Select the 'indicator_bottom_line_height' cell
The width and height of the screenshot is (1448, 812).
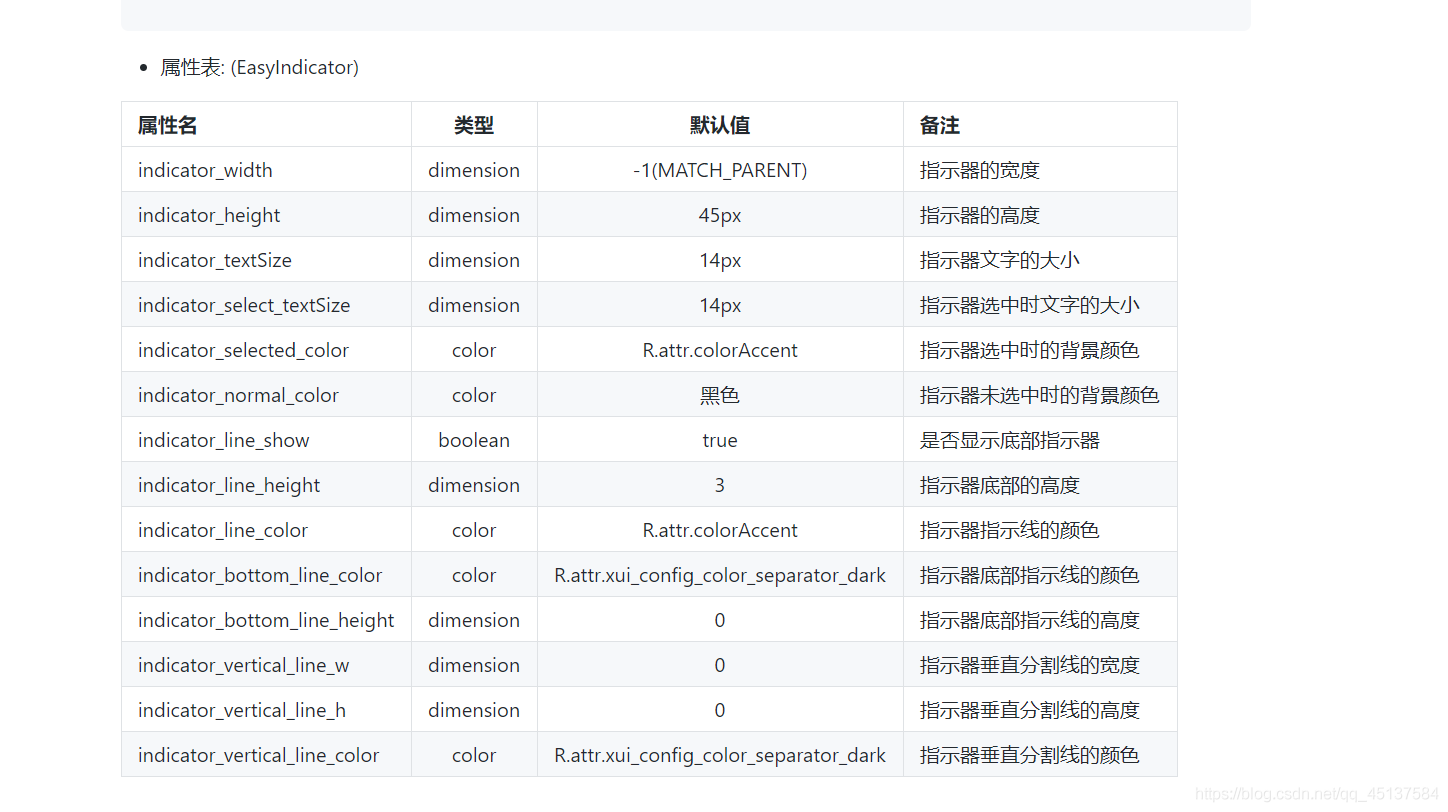(266, 620)
